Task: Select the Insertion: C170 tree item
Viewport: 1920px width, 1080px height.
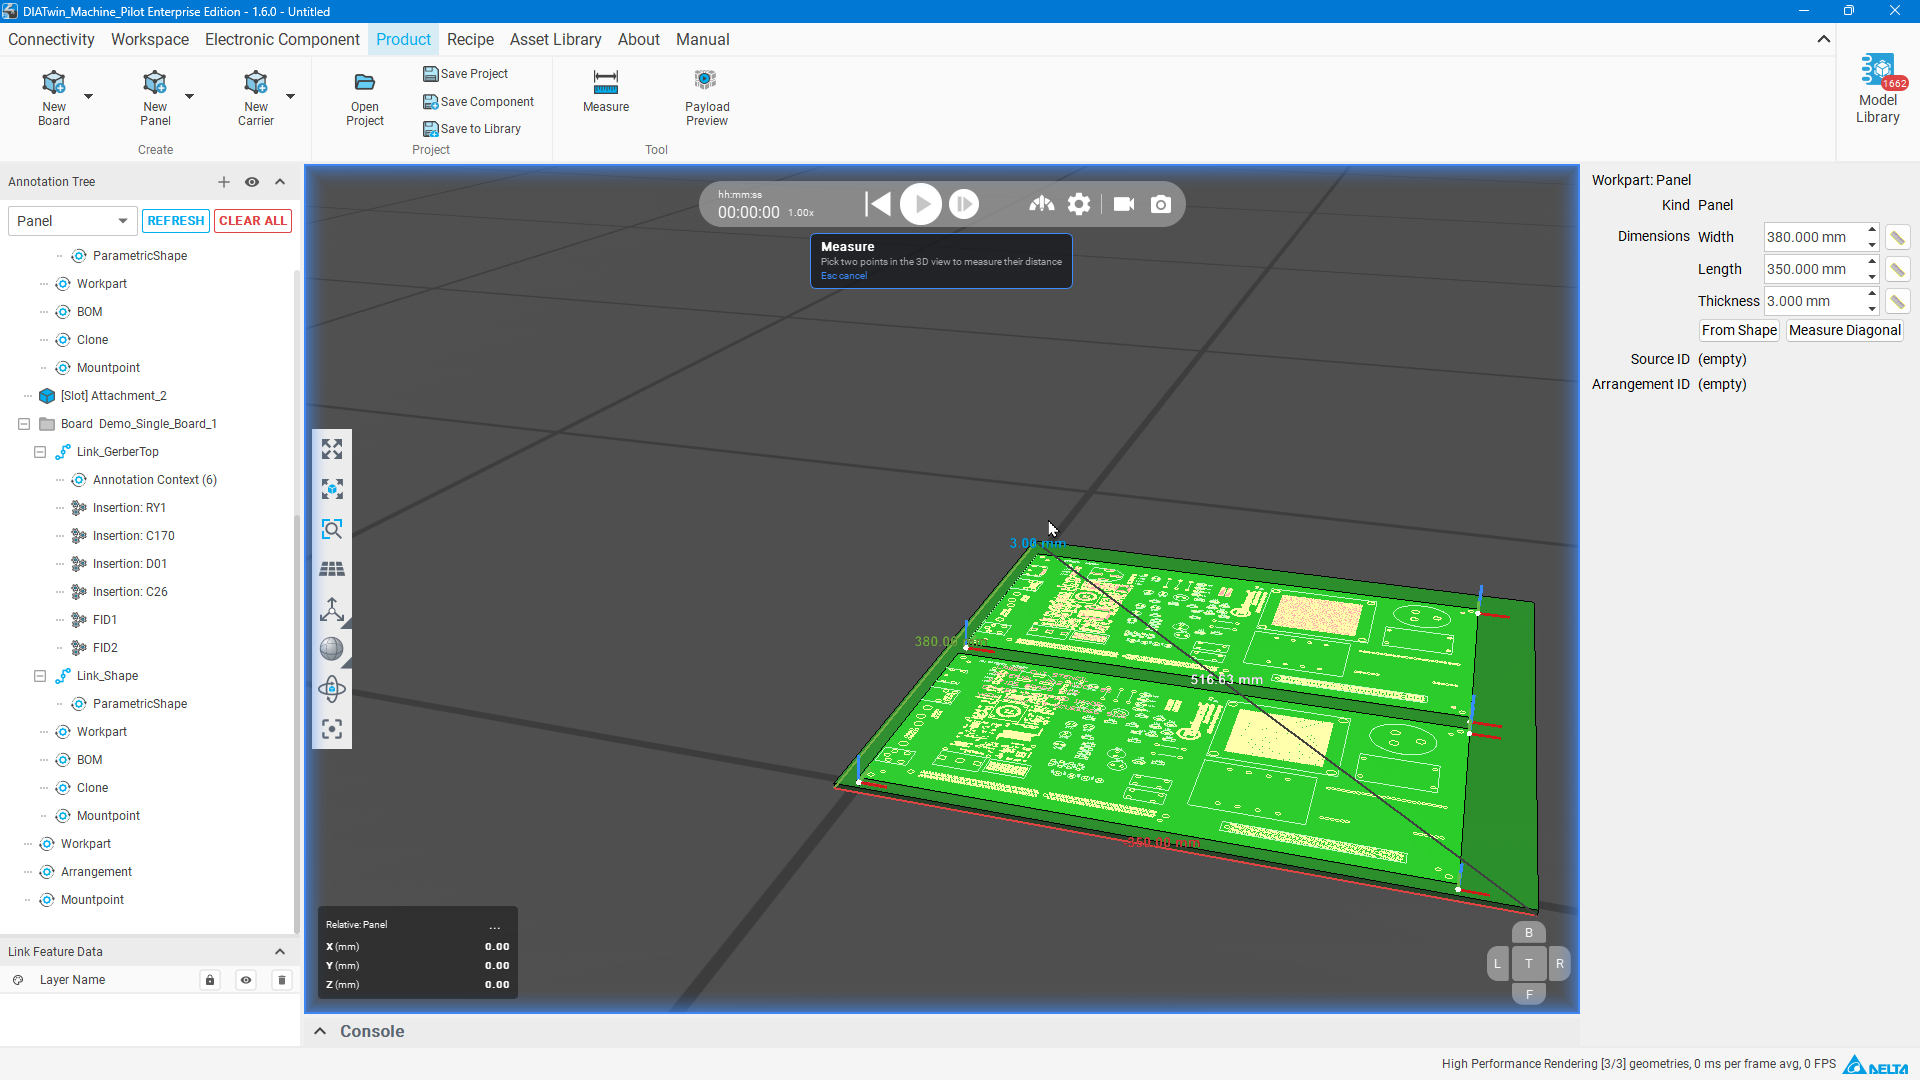Action: (x=134, y=536)
